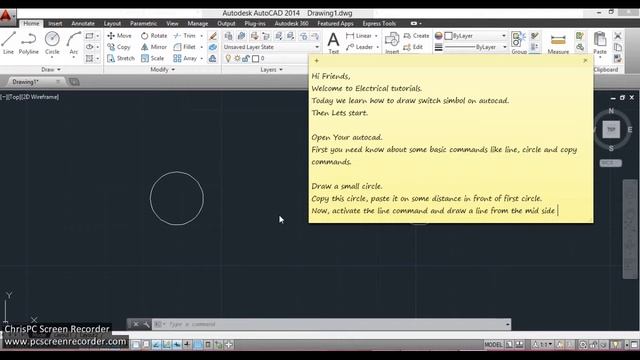
Task: Select the Polyline tool
Action: (x=29, y=43)
